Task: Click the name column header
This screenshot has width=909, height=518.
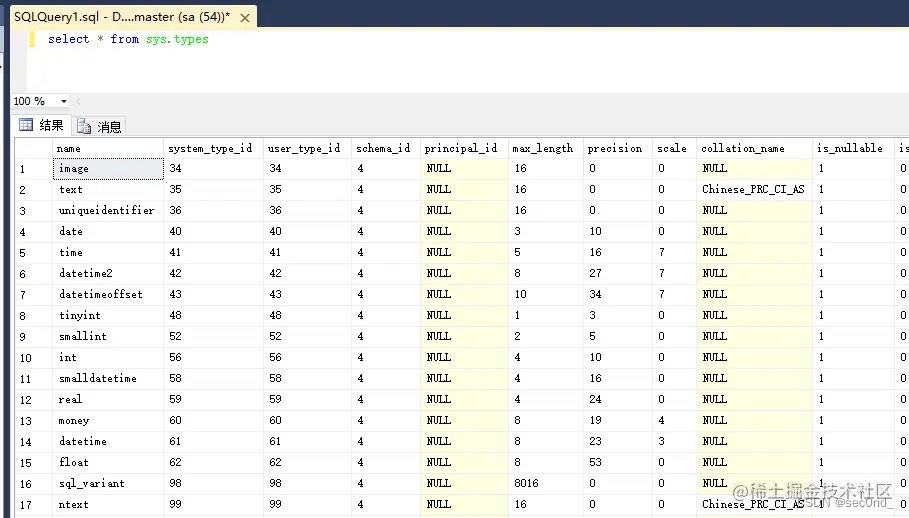Action: (x=108, y=148)
